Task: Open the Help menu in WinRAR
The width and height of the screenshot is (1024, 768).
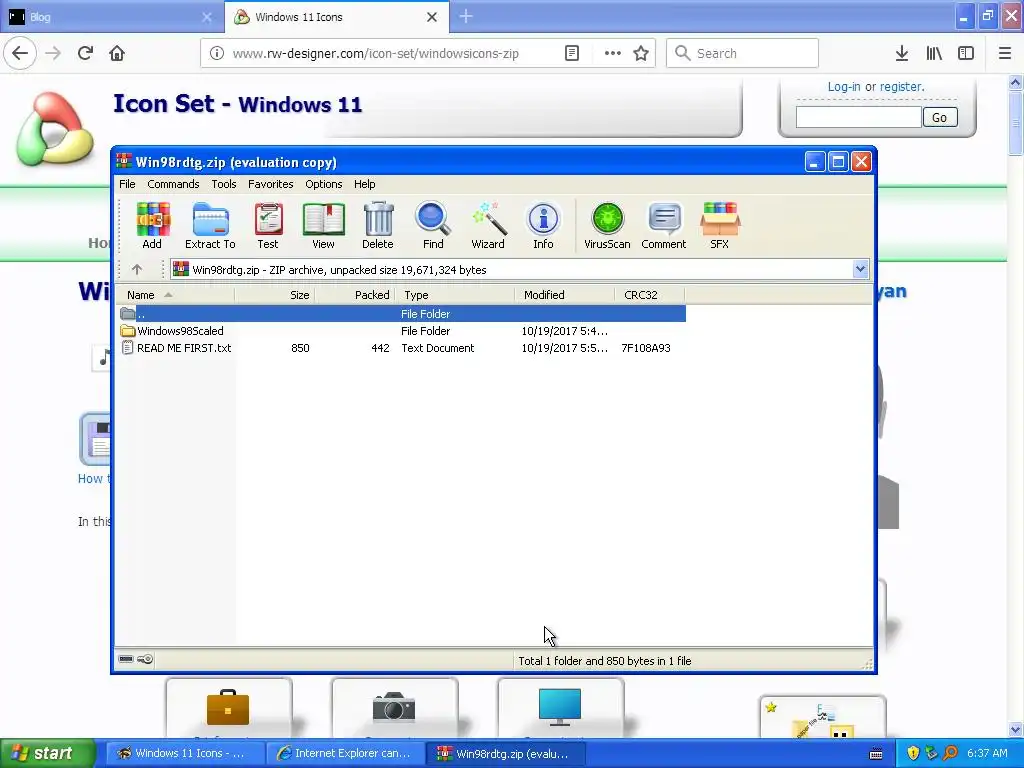Action: 364,184
